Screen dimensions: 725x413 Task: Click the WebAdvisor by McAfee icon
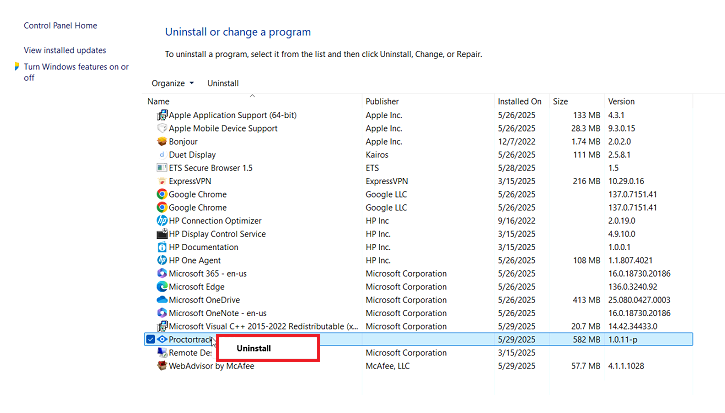click(162, 366)
